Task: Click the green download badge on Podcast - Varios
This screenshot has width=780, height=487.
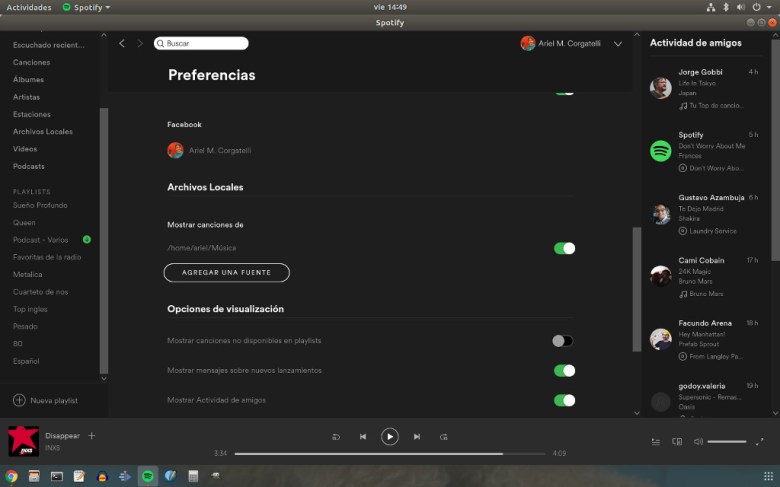Action: click(x=87, y=239)
